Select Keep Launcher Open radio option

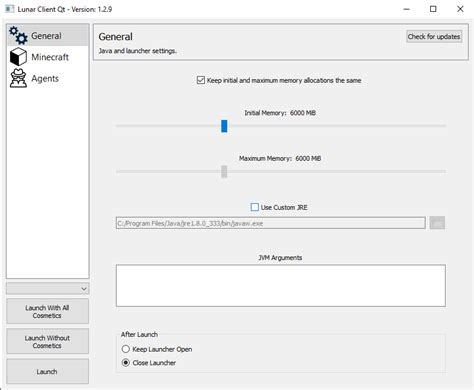click(126, 349)
